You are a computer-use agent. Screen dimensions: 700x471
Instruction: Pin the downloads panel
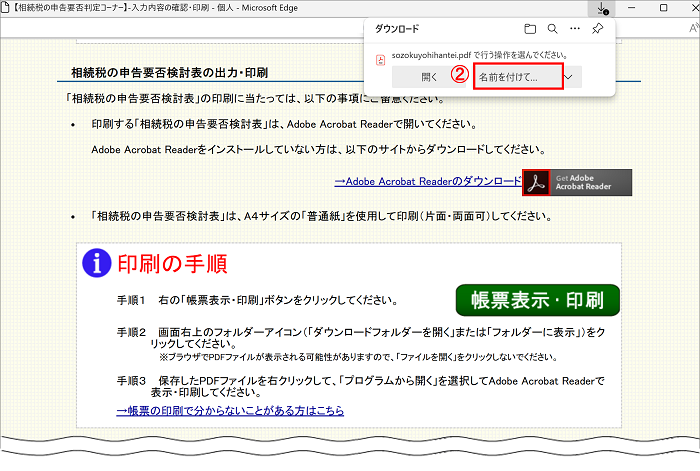(597, 29)
